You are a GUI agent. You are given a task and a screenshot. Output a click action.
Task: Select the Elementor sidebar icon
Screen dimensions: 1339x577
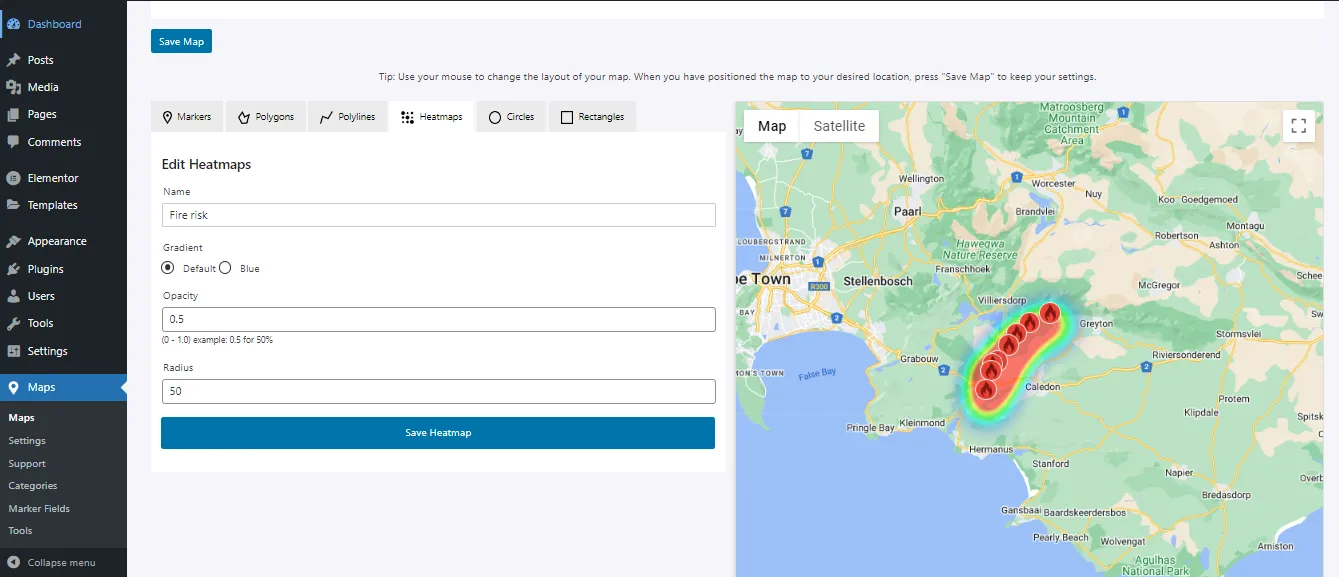(x=13, y=177)
